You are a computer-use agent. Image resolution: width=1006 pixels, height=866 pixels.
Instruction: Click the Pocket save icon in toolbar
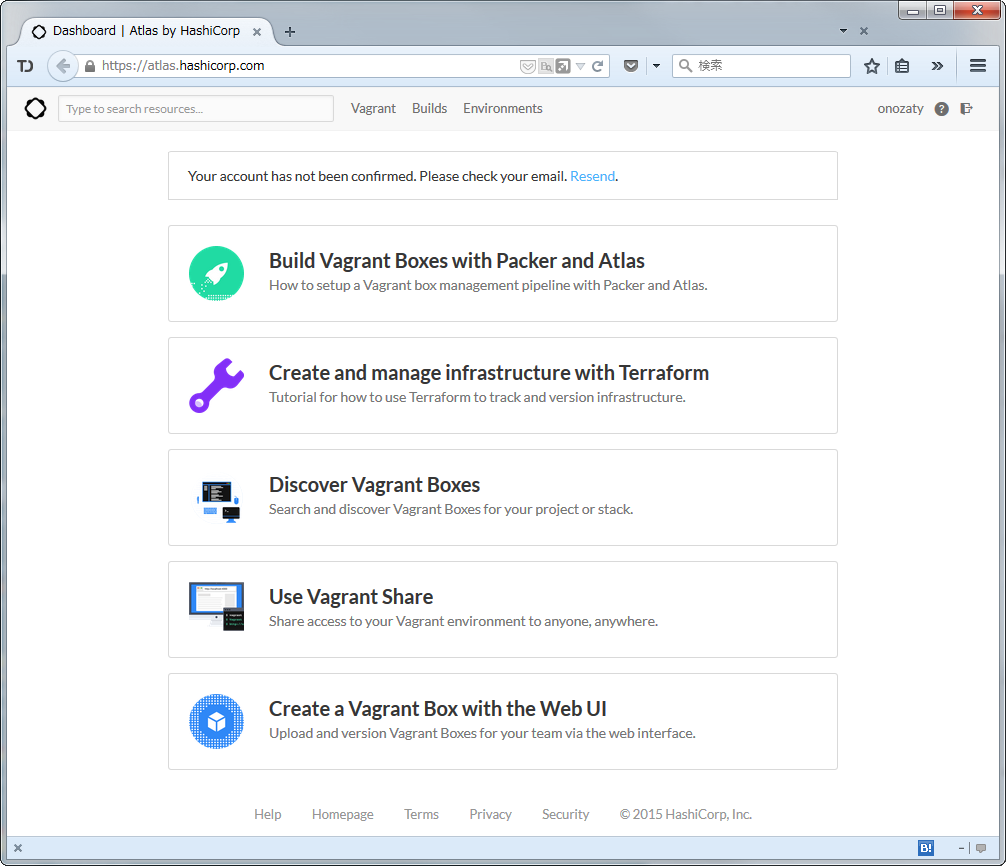[x=631, y=65]
